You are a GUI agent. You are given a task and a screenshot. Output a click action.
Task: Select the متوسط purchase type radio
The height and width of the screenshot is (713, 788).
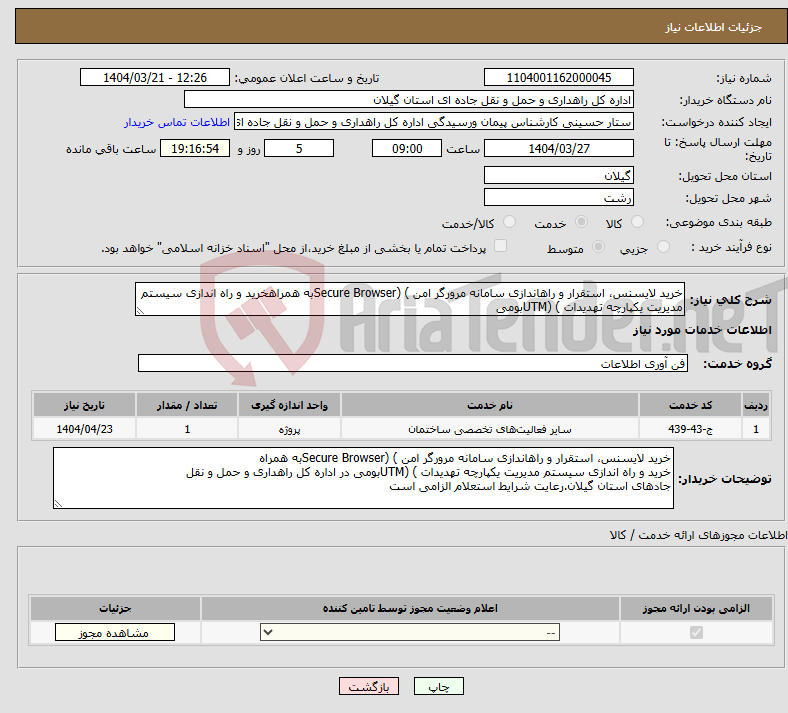[x=599, y=247]
